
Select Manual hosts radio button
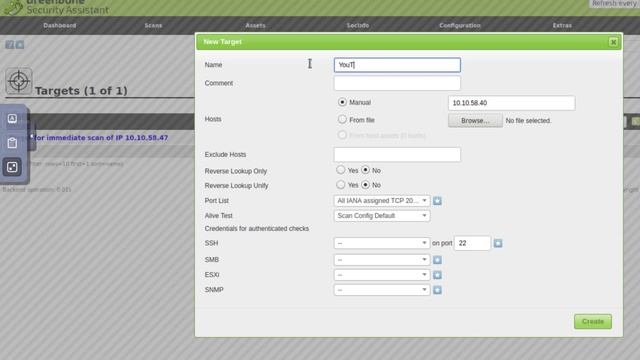coord(342,102)
